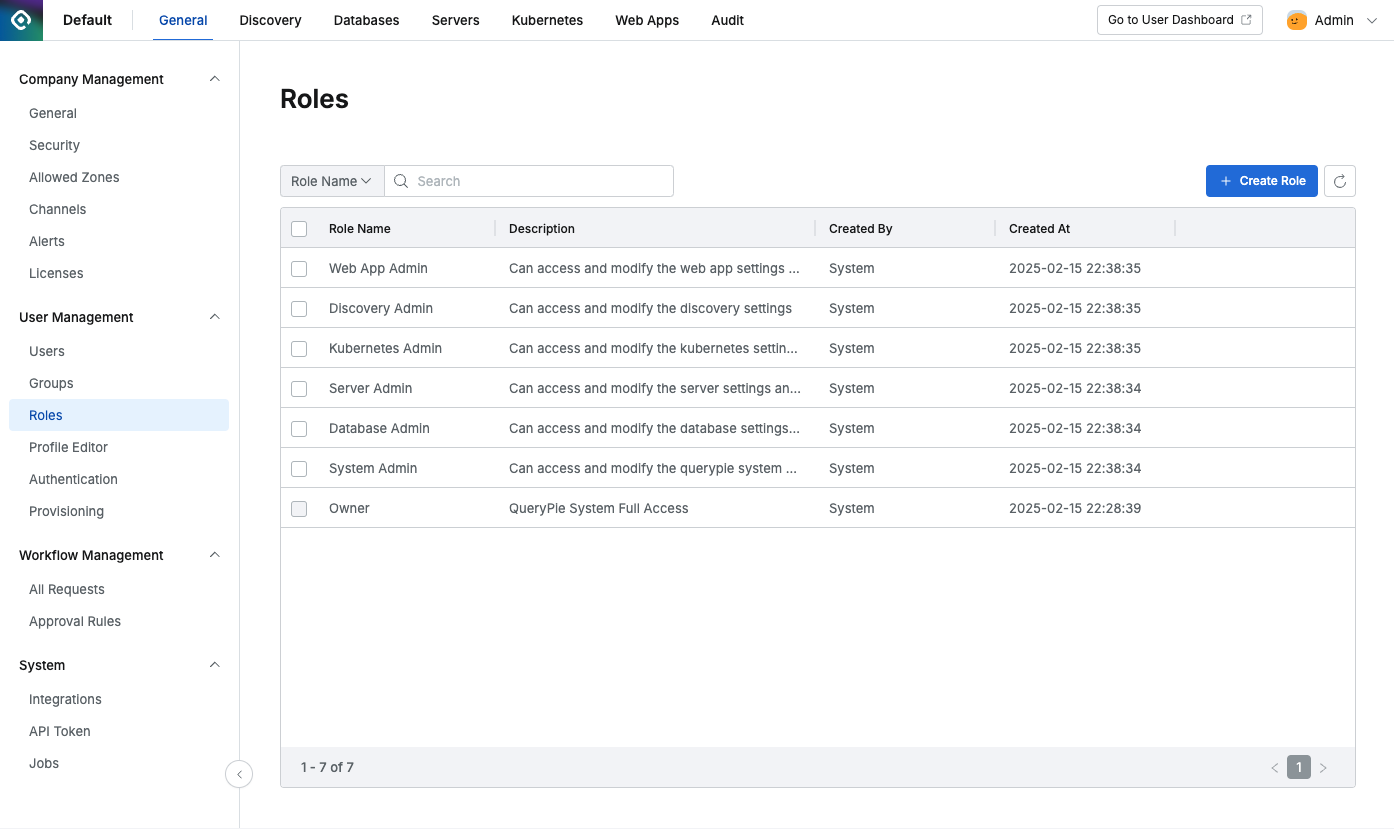The image size is (1394, 829).
Task: Check the select-all checkbox in table header
Action: point(299,229)
